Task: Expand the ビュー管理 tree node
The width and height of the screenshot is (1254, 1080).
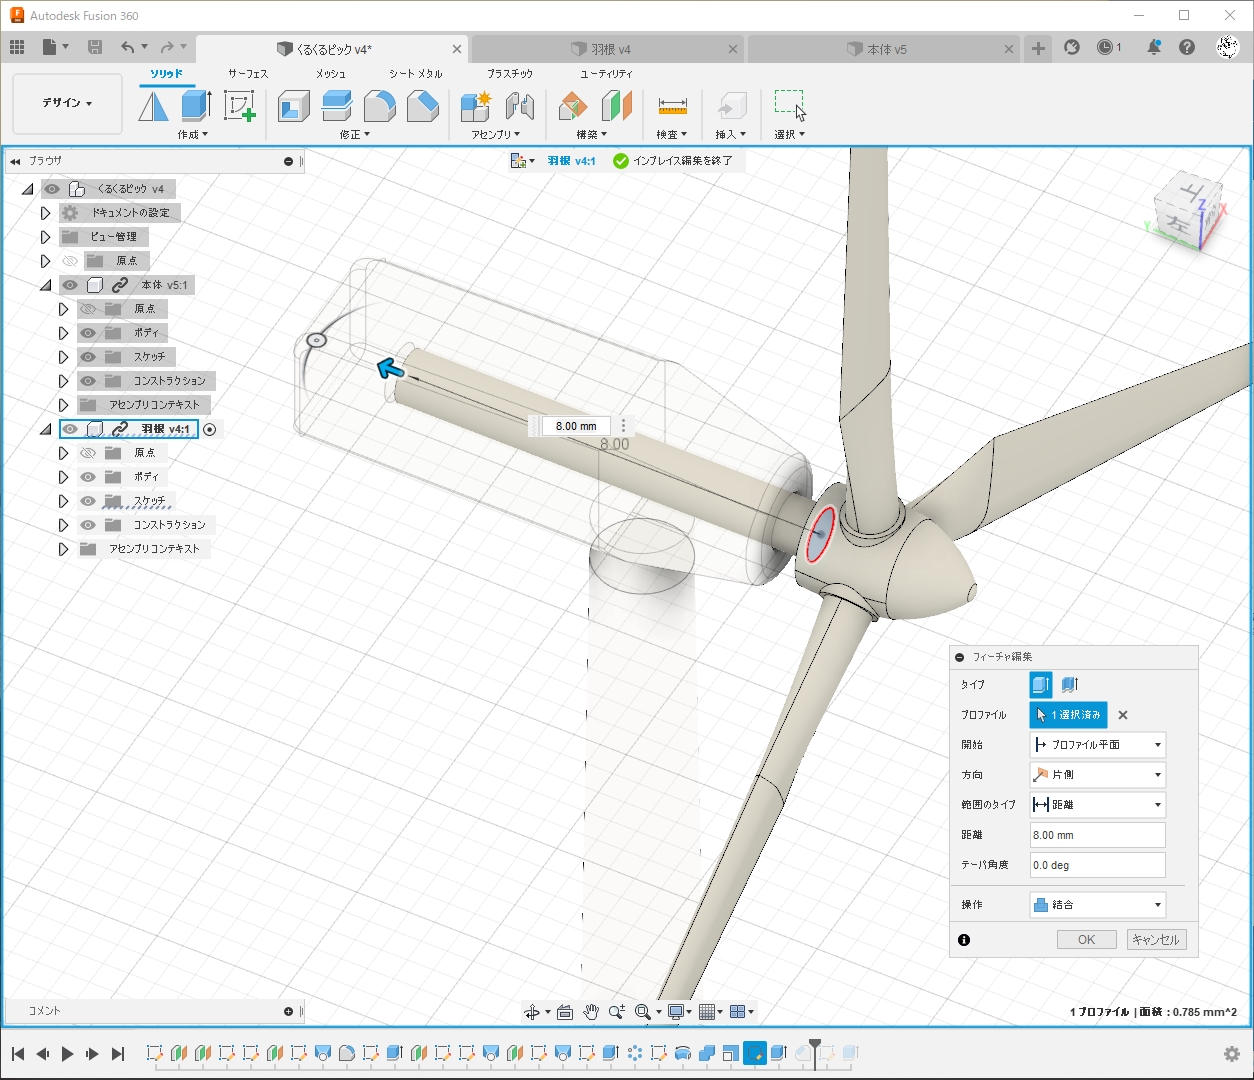Action: 45,237
